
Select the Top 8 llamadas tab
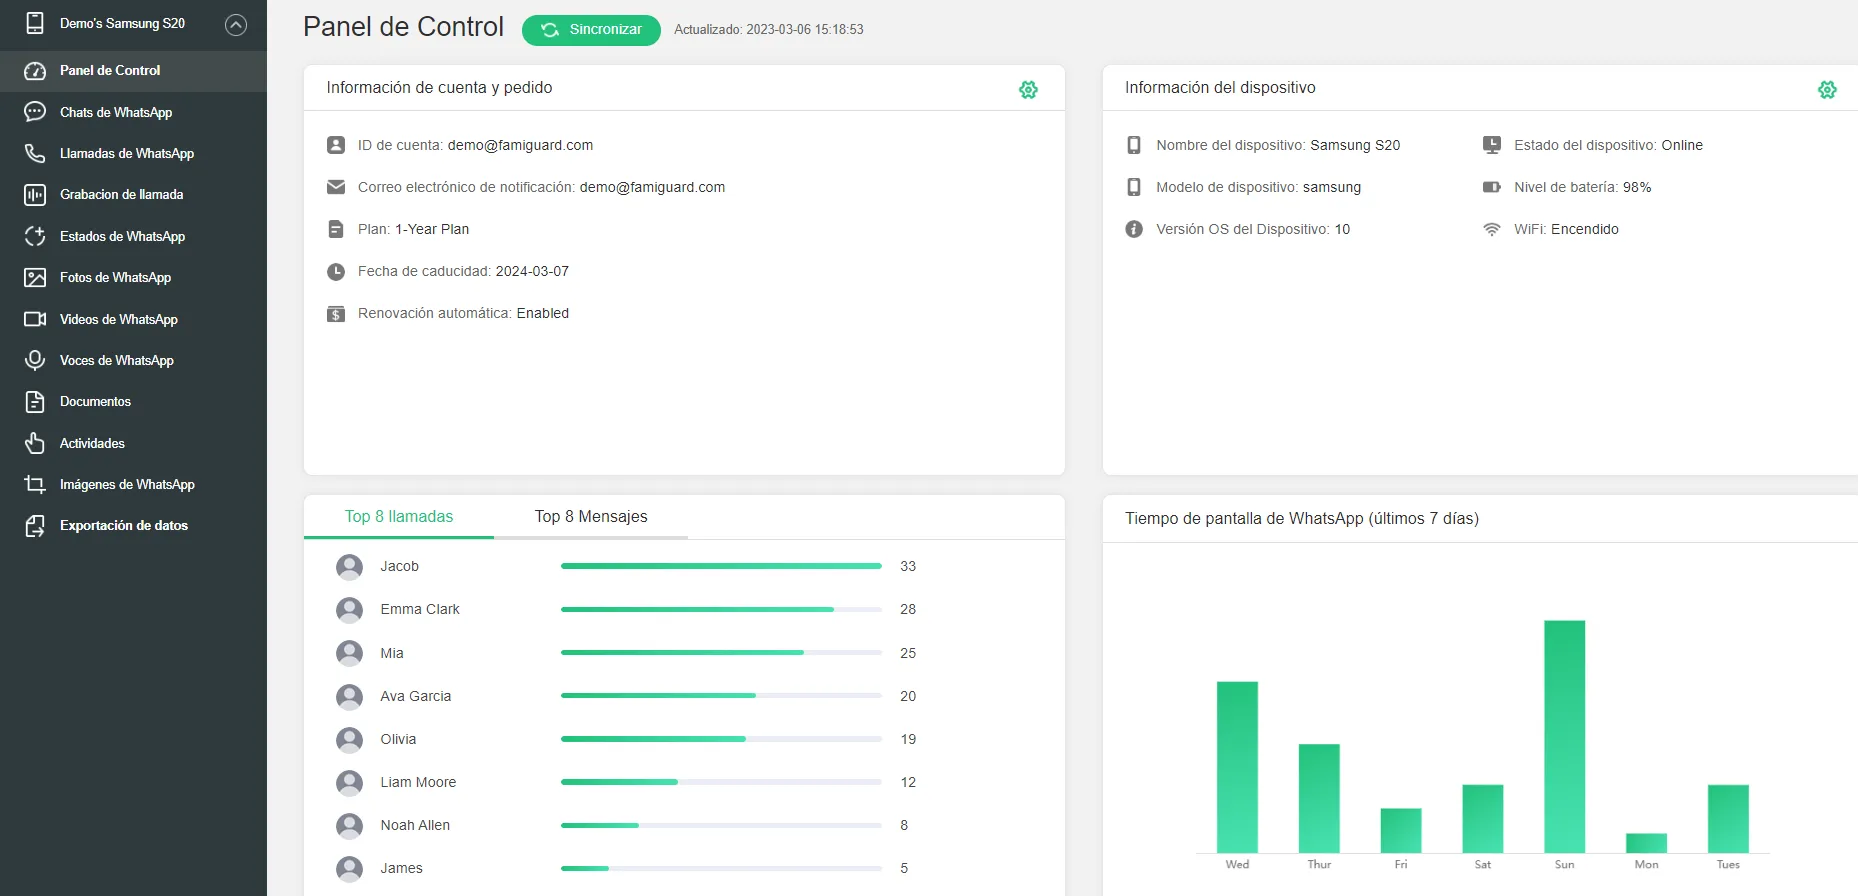(399, 517)
